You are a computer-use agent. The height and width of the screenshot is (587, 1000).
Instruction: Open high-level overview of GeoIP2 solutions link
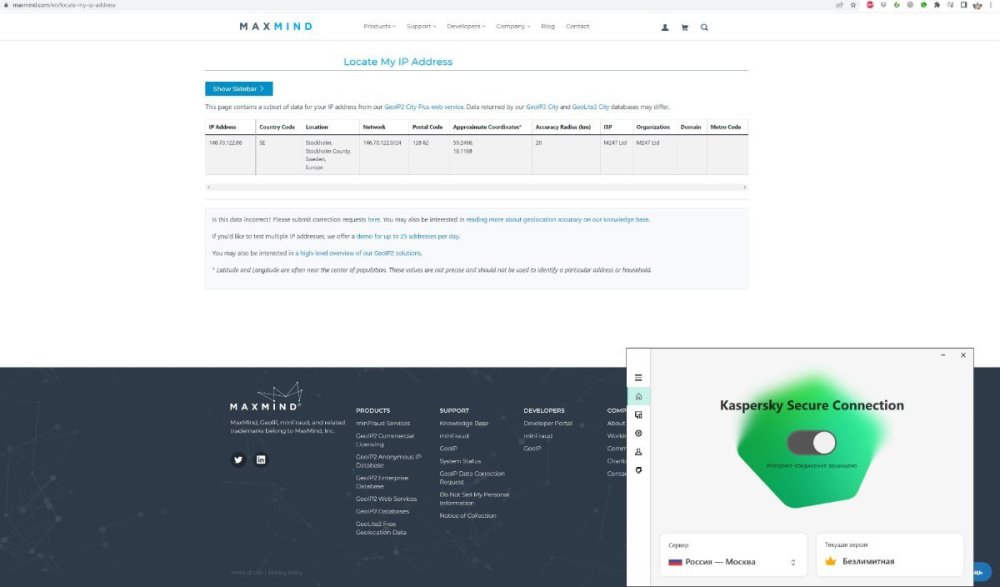click(360, 253)
